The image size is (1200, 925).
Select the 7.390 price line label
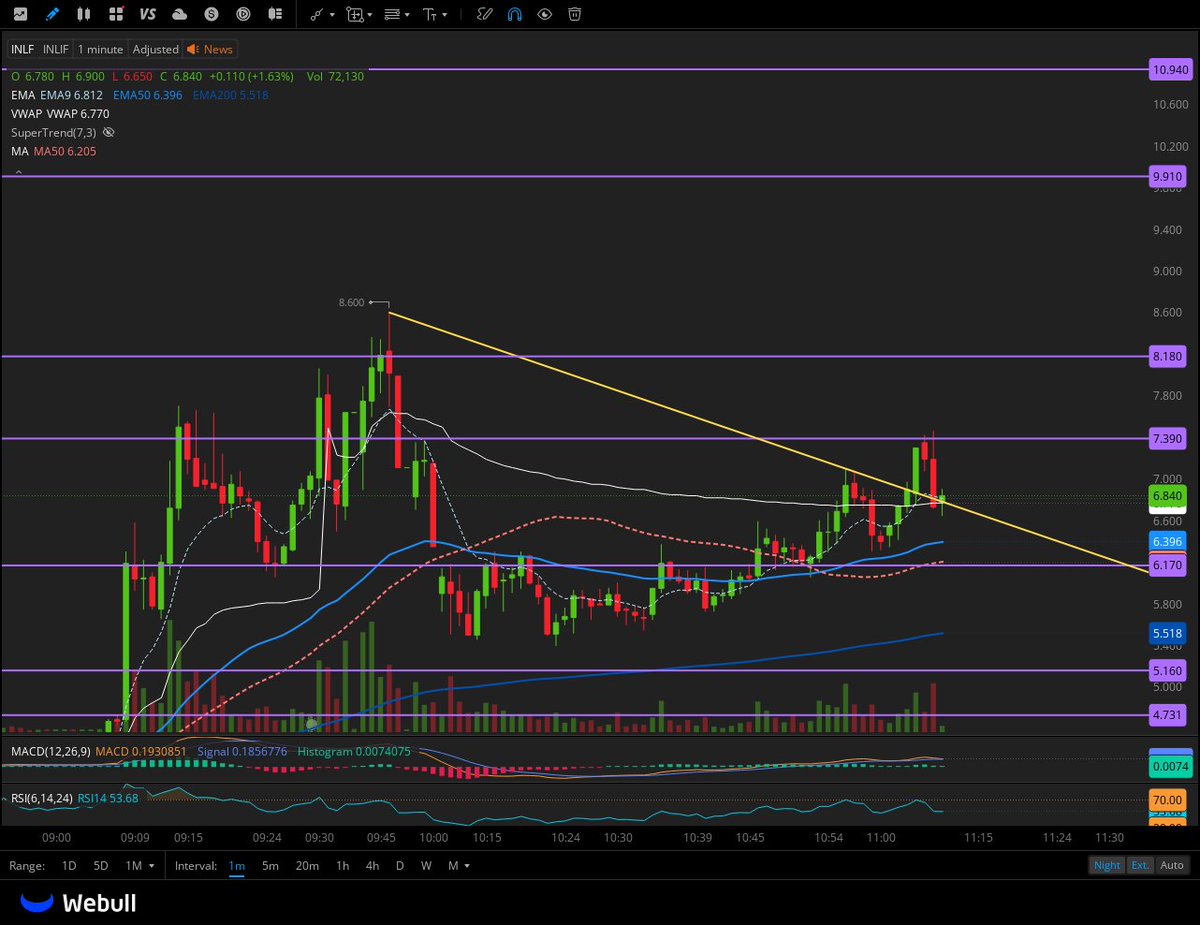pyautogui.click(x=1168, y=439)
